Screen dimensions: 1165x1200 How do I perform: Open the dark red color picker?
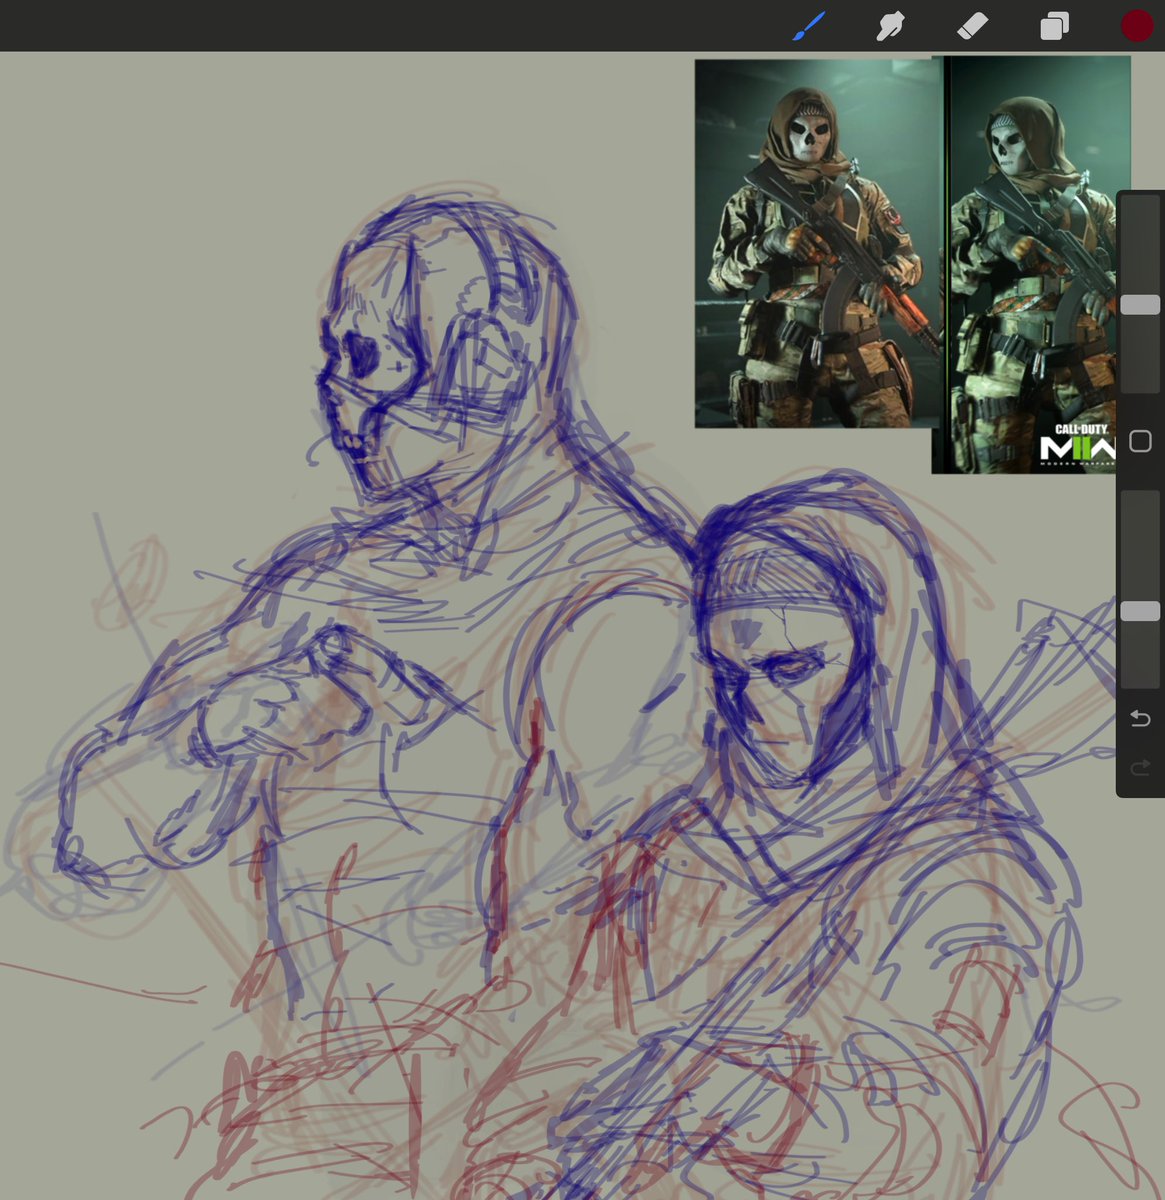1137,26
